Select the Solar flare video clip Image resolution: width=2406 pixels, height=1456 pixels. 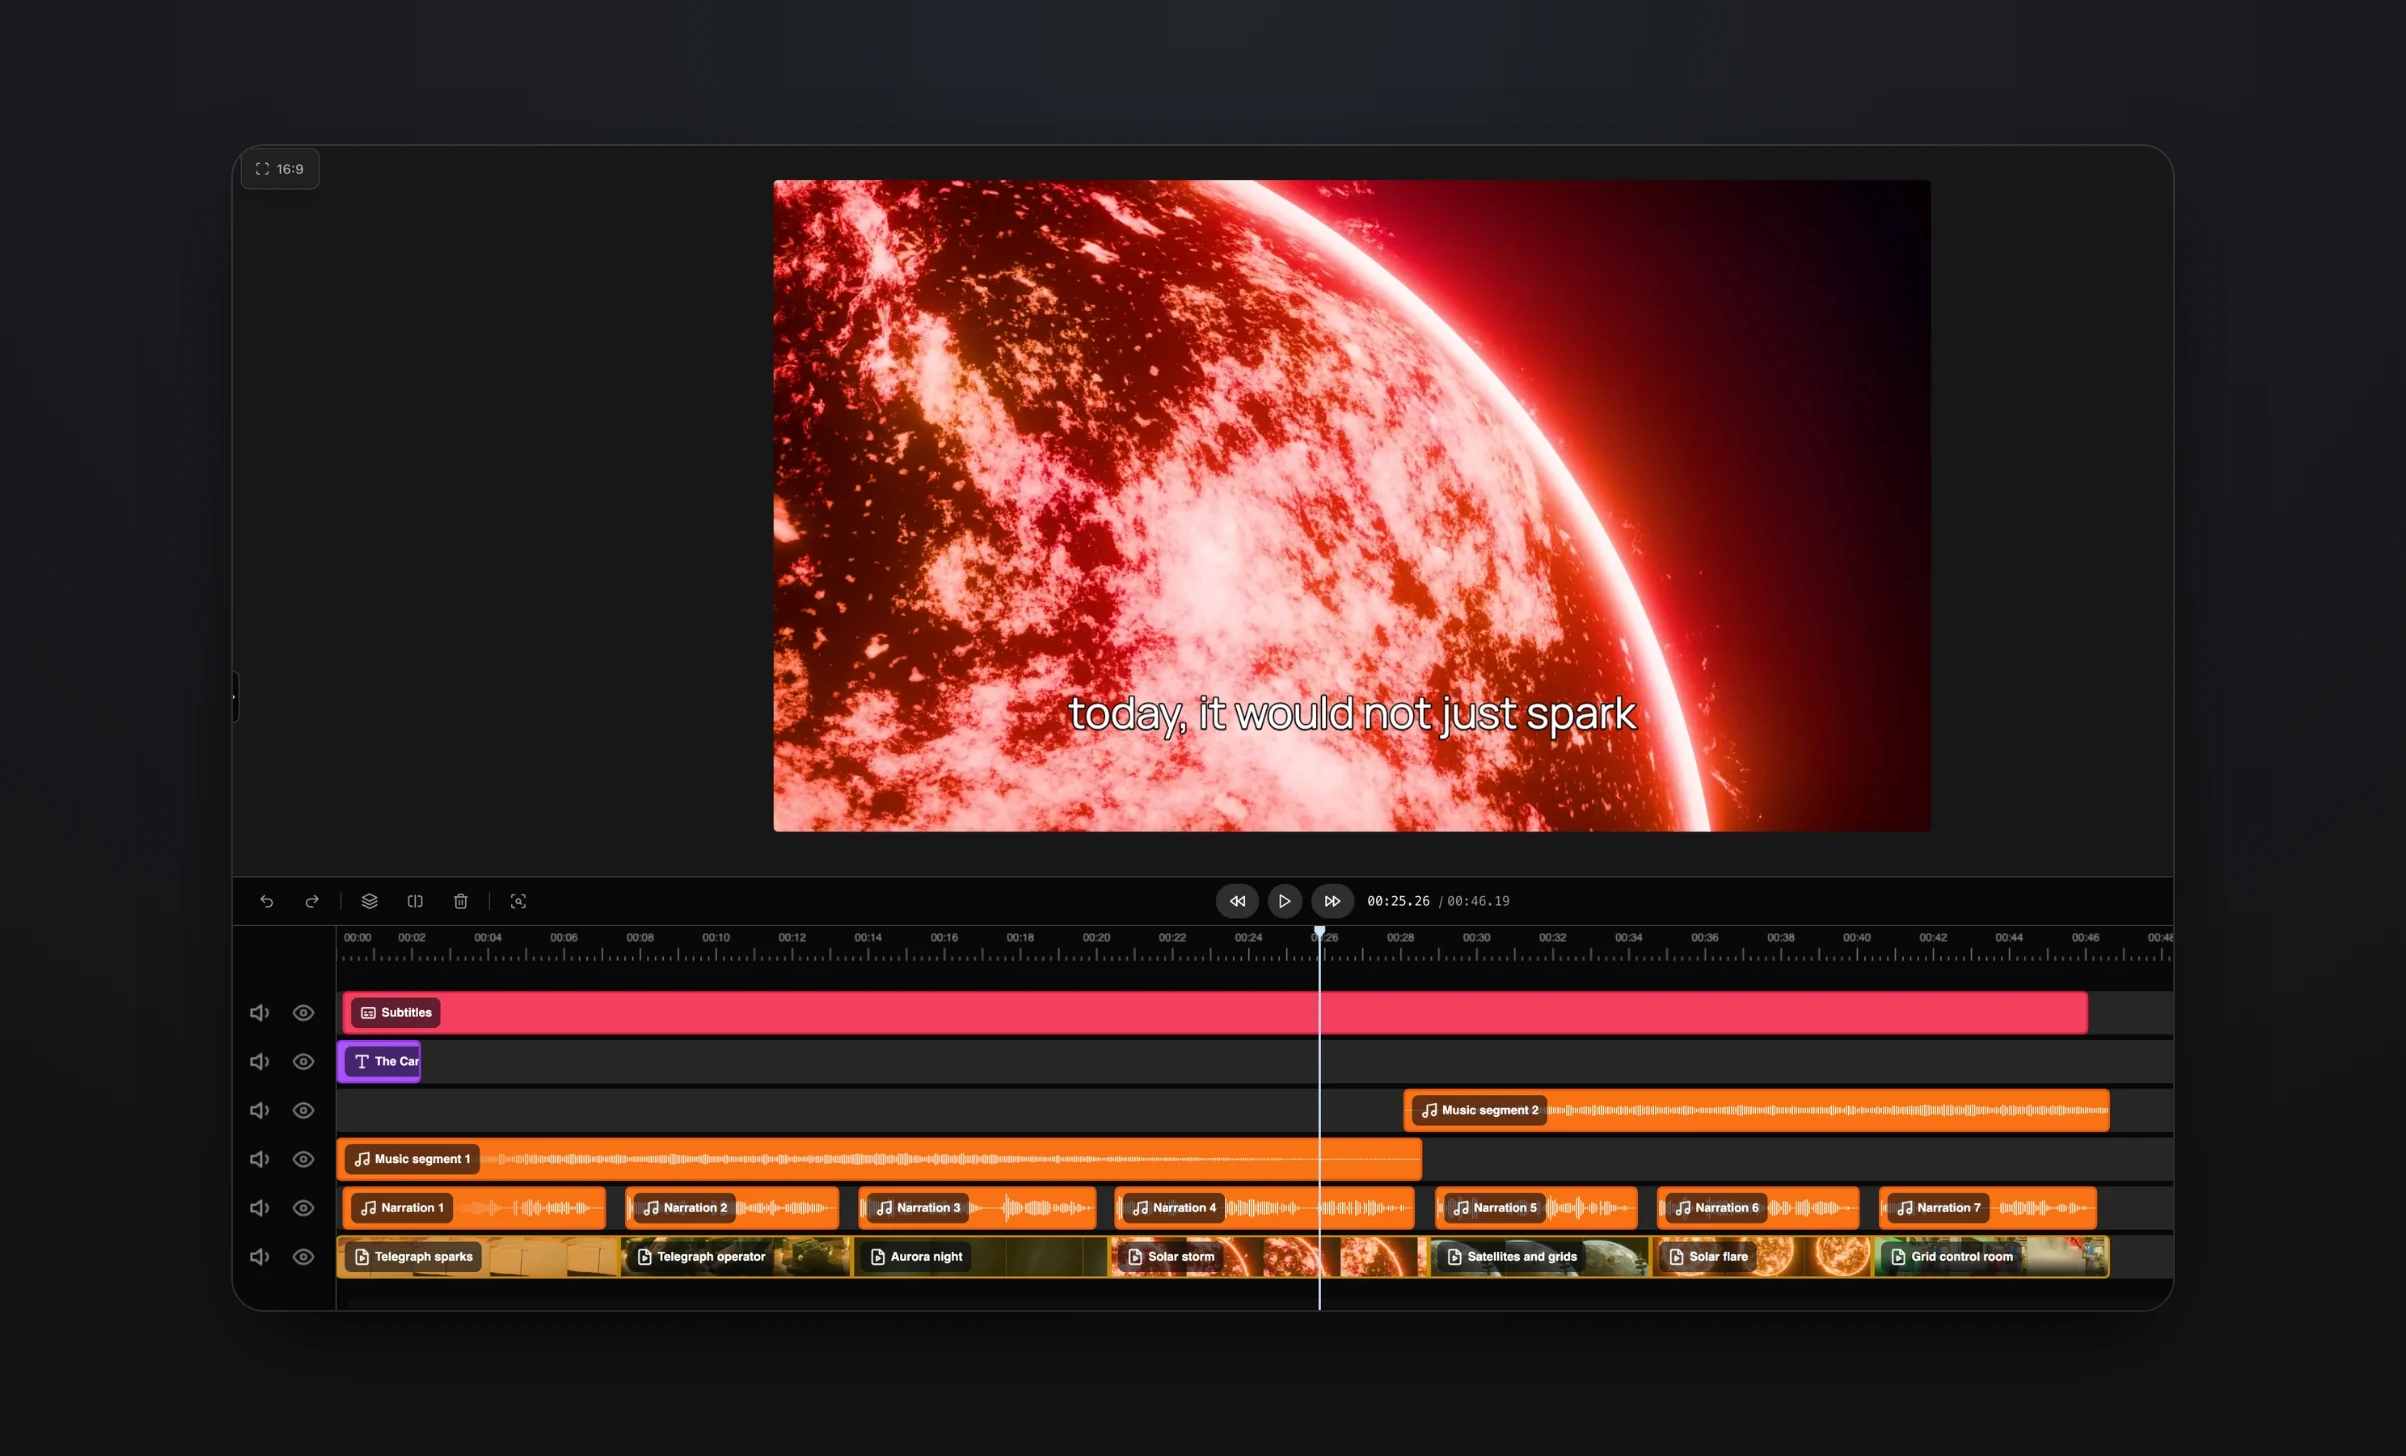[x=1761, y=1257]
